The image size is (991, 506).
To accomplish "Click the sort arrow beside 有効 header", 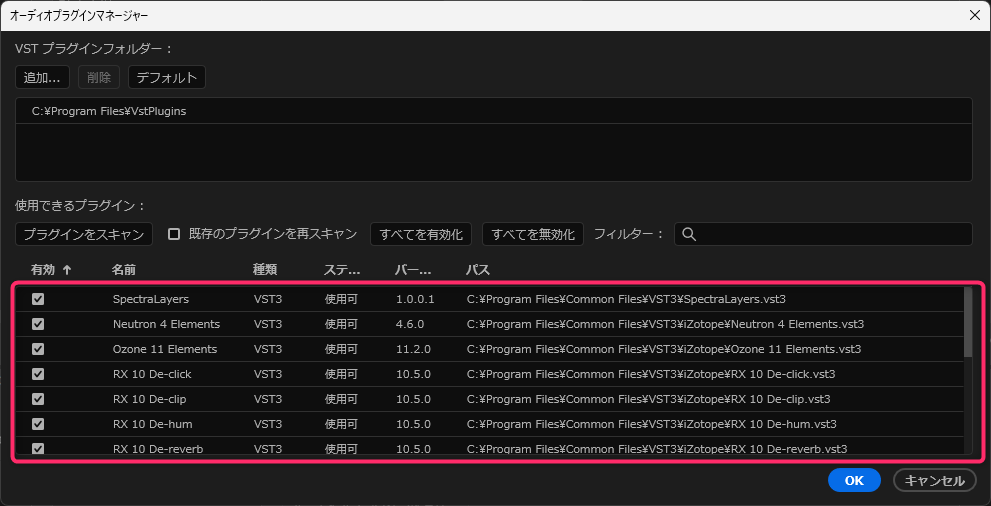I will 67,270.
